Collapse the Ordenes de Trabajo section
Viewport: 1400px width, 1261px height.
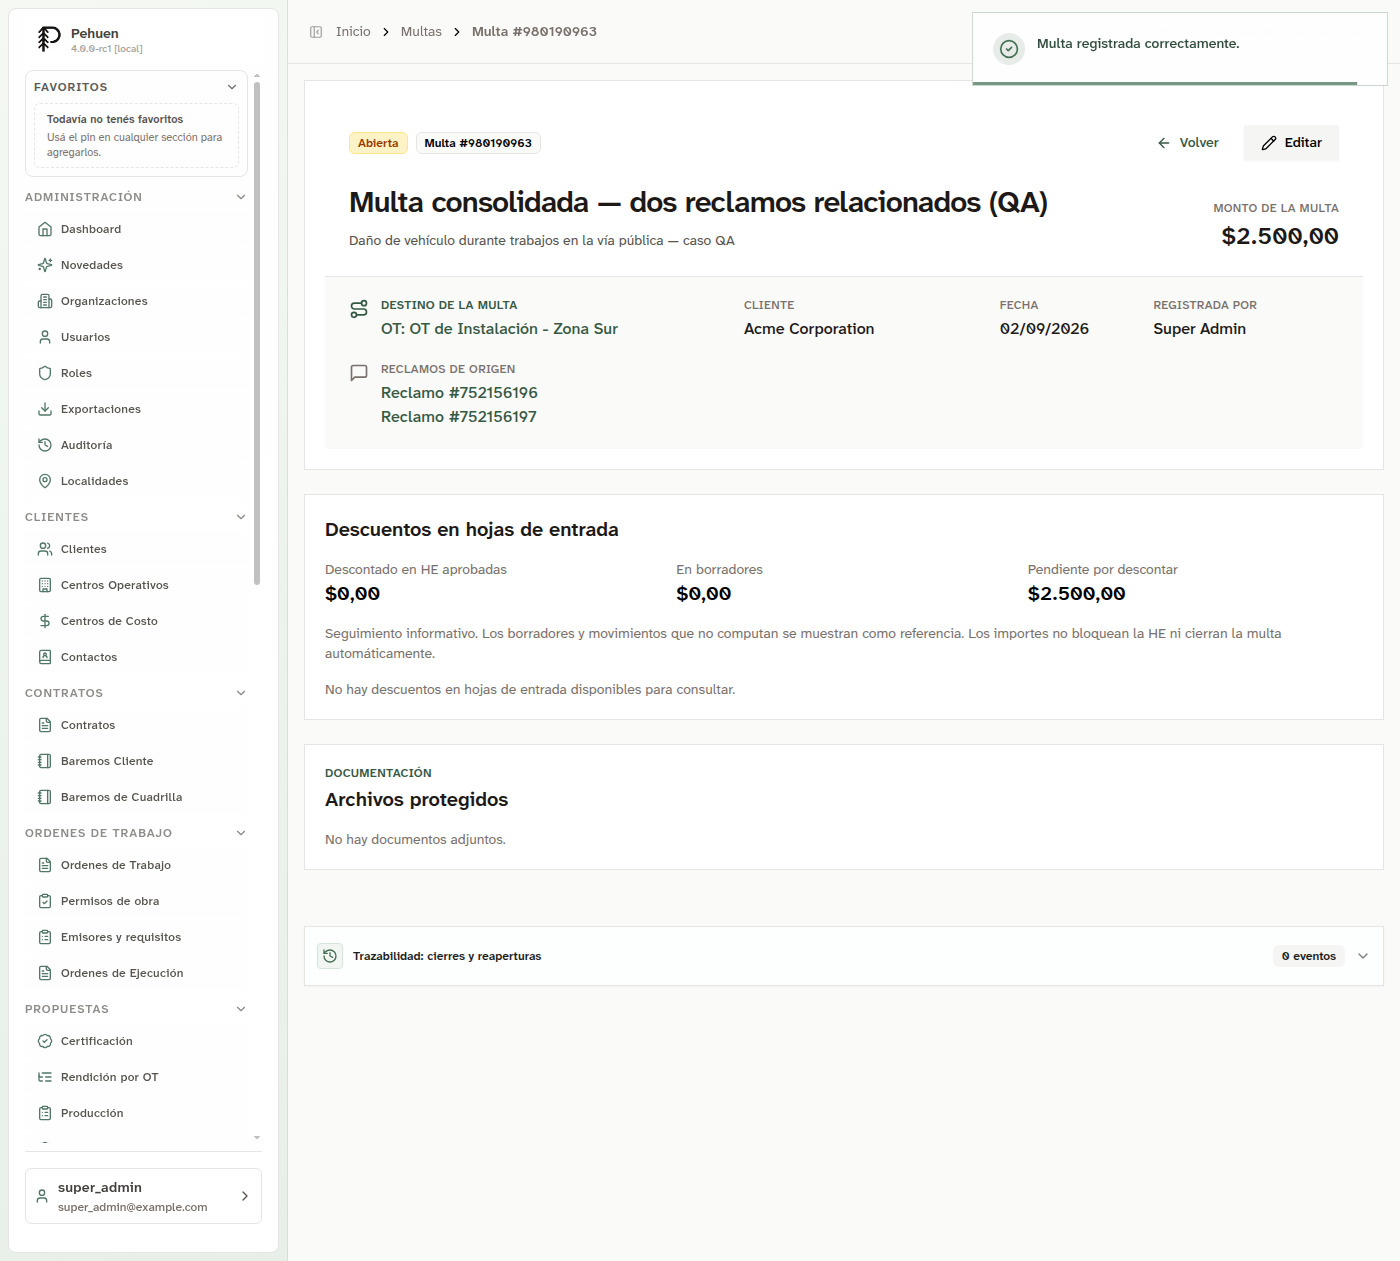[241, 833]
